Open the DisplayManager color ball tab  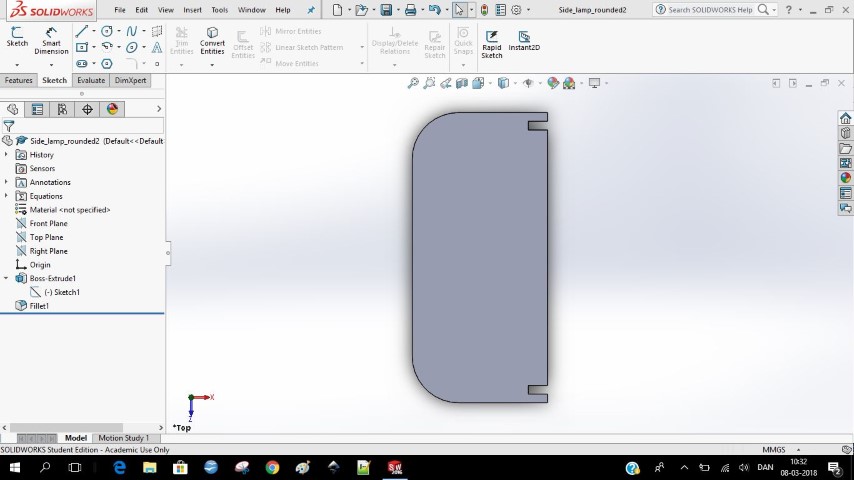point(112,110)
